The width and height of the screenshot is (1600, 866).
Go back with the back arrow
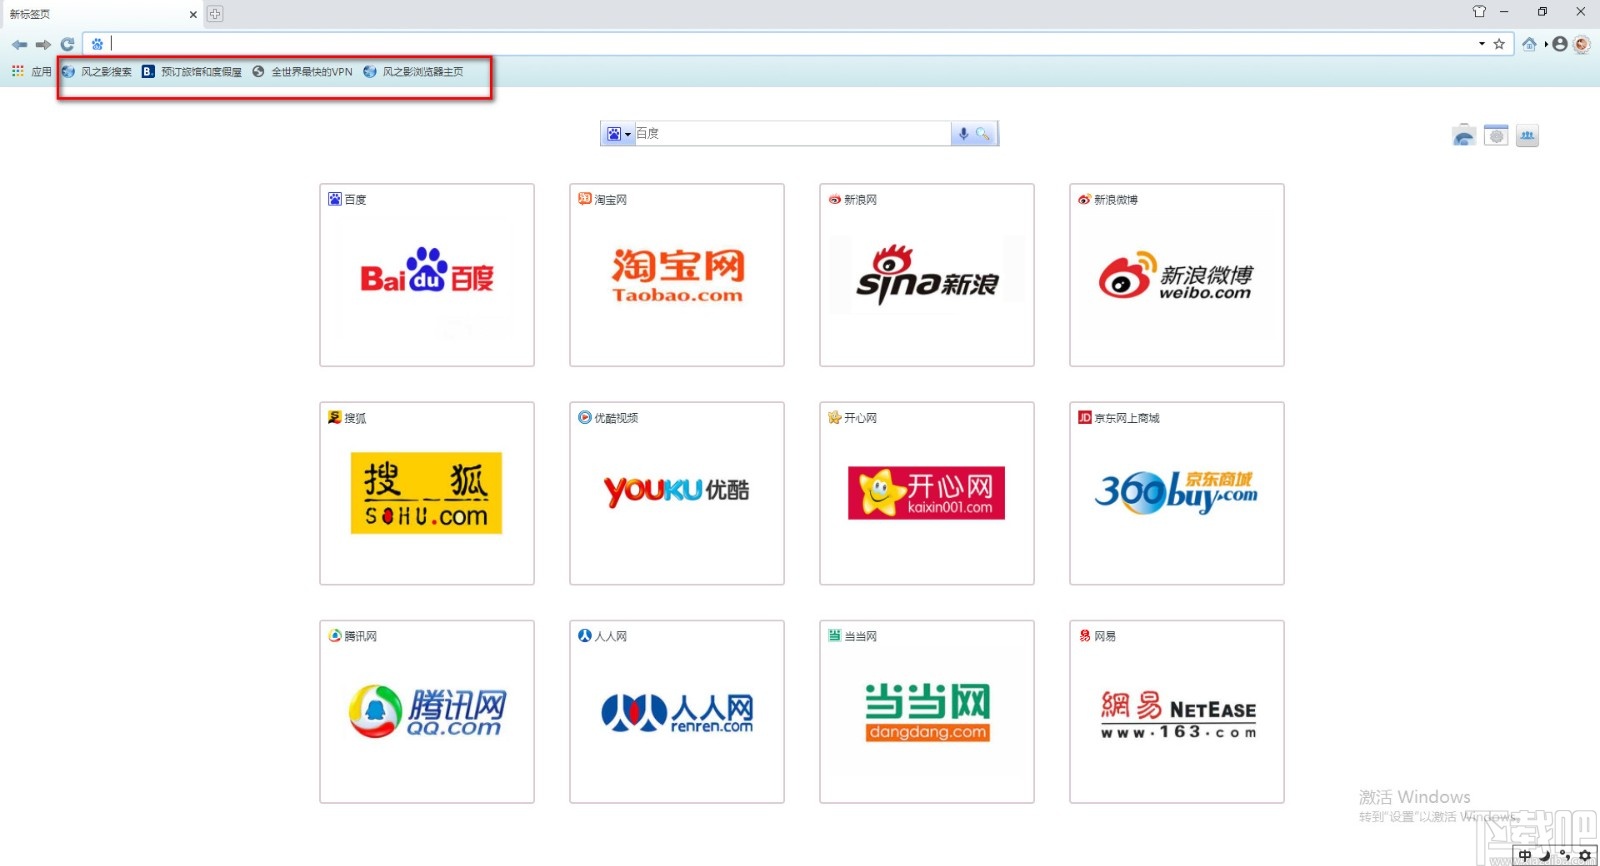(x=20, y=44)
